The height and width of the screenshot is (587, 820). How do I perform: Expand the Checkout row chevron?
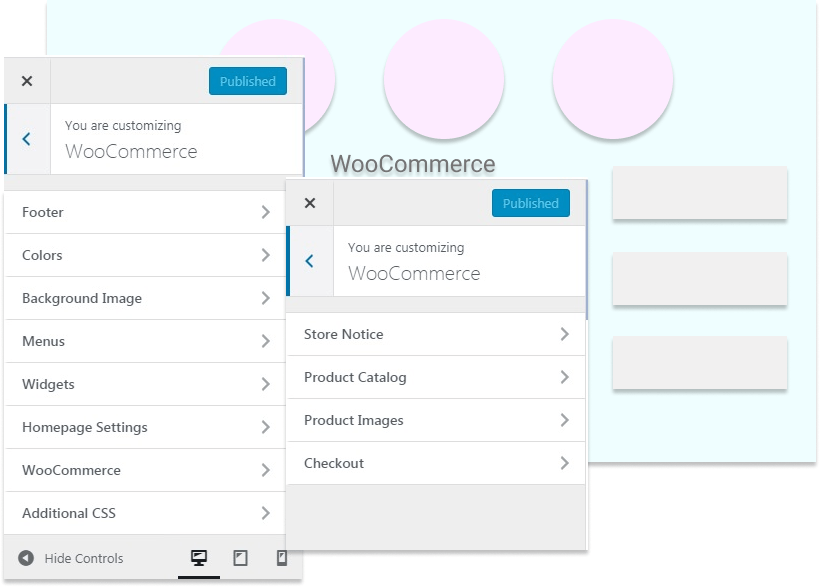coord(564,463)
